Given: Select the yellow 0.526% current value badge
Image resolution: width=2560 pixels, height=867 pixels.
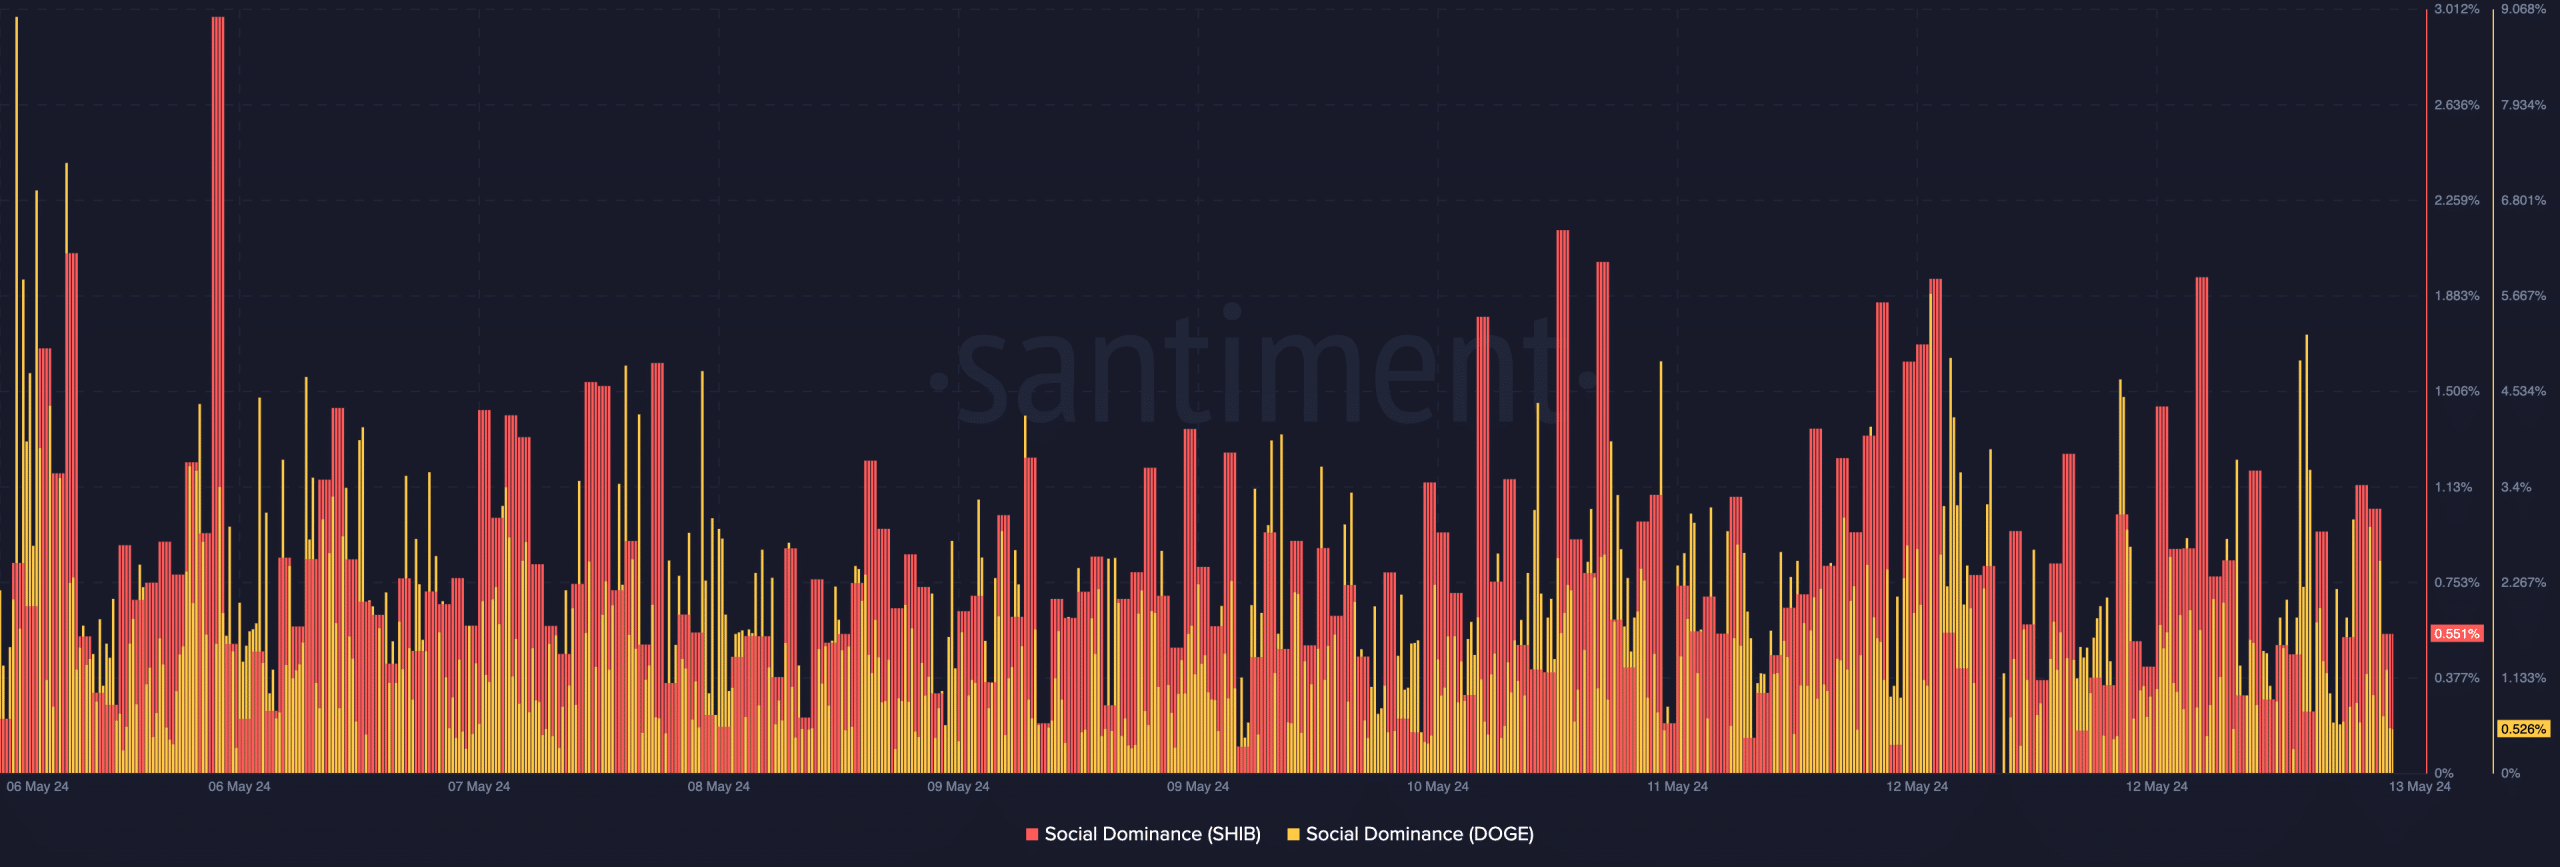Looking at the screenshot, I should tap(2523, 729).
